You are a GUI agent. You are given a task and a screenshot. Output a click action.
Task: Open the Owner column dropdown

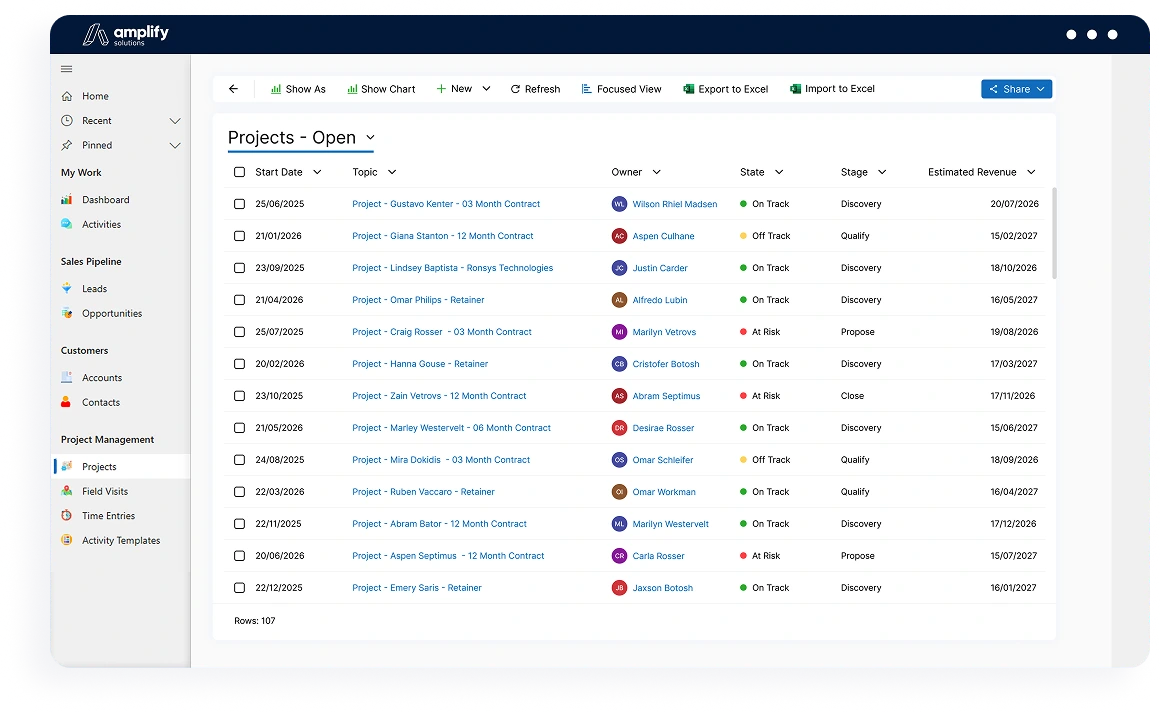pos(656,172)
